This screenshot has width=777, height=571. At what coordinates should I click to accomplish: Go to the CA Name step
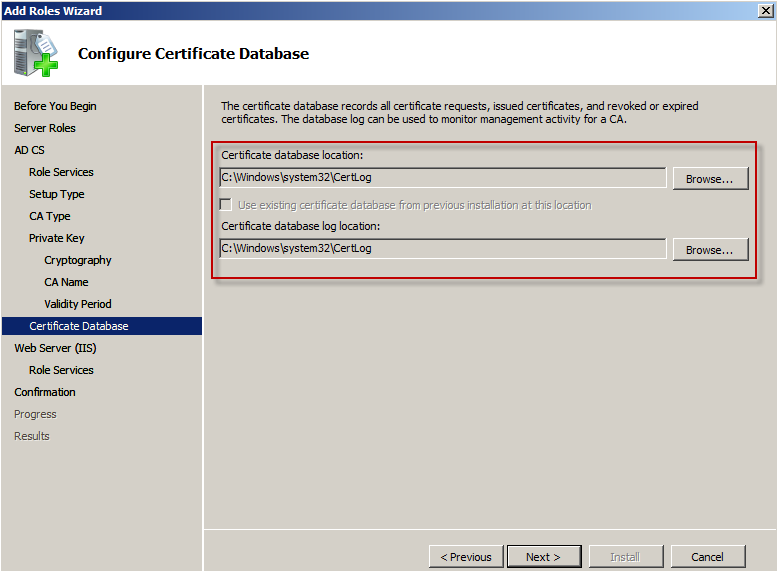66,282
